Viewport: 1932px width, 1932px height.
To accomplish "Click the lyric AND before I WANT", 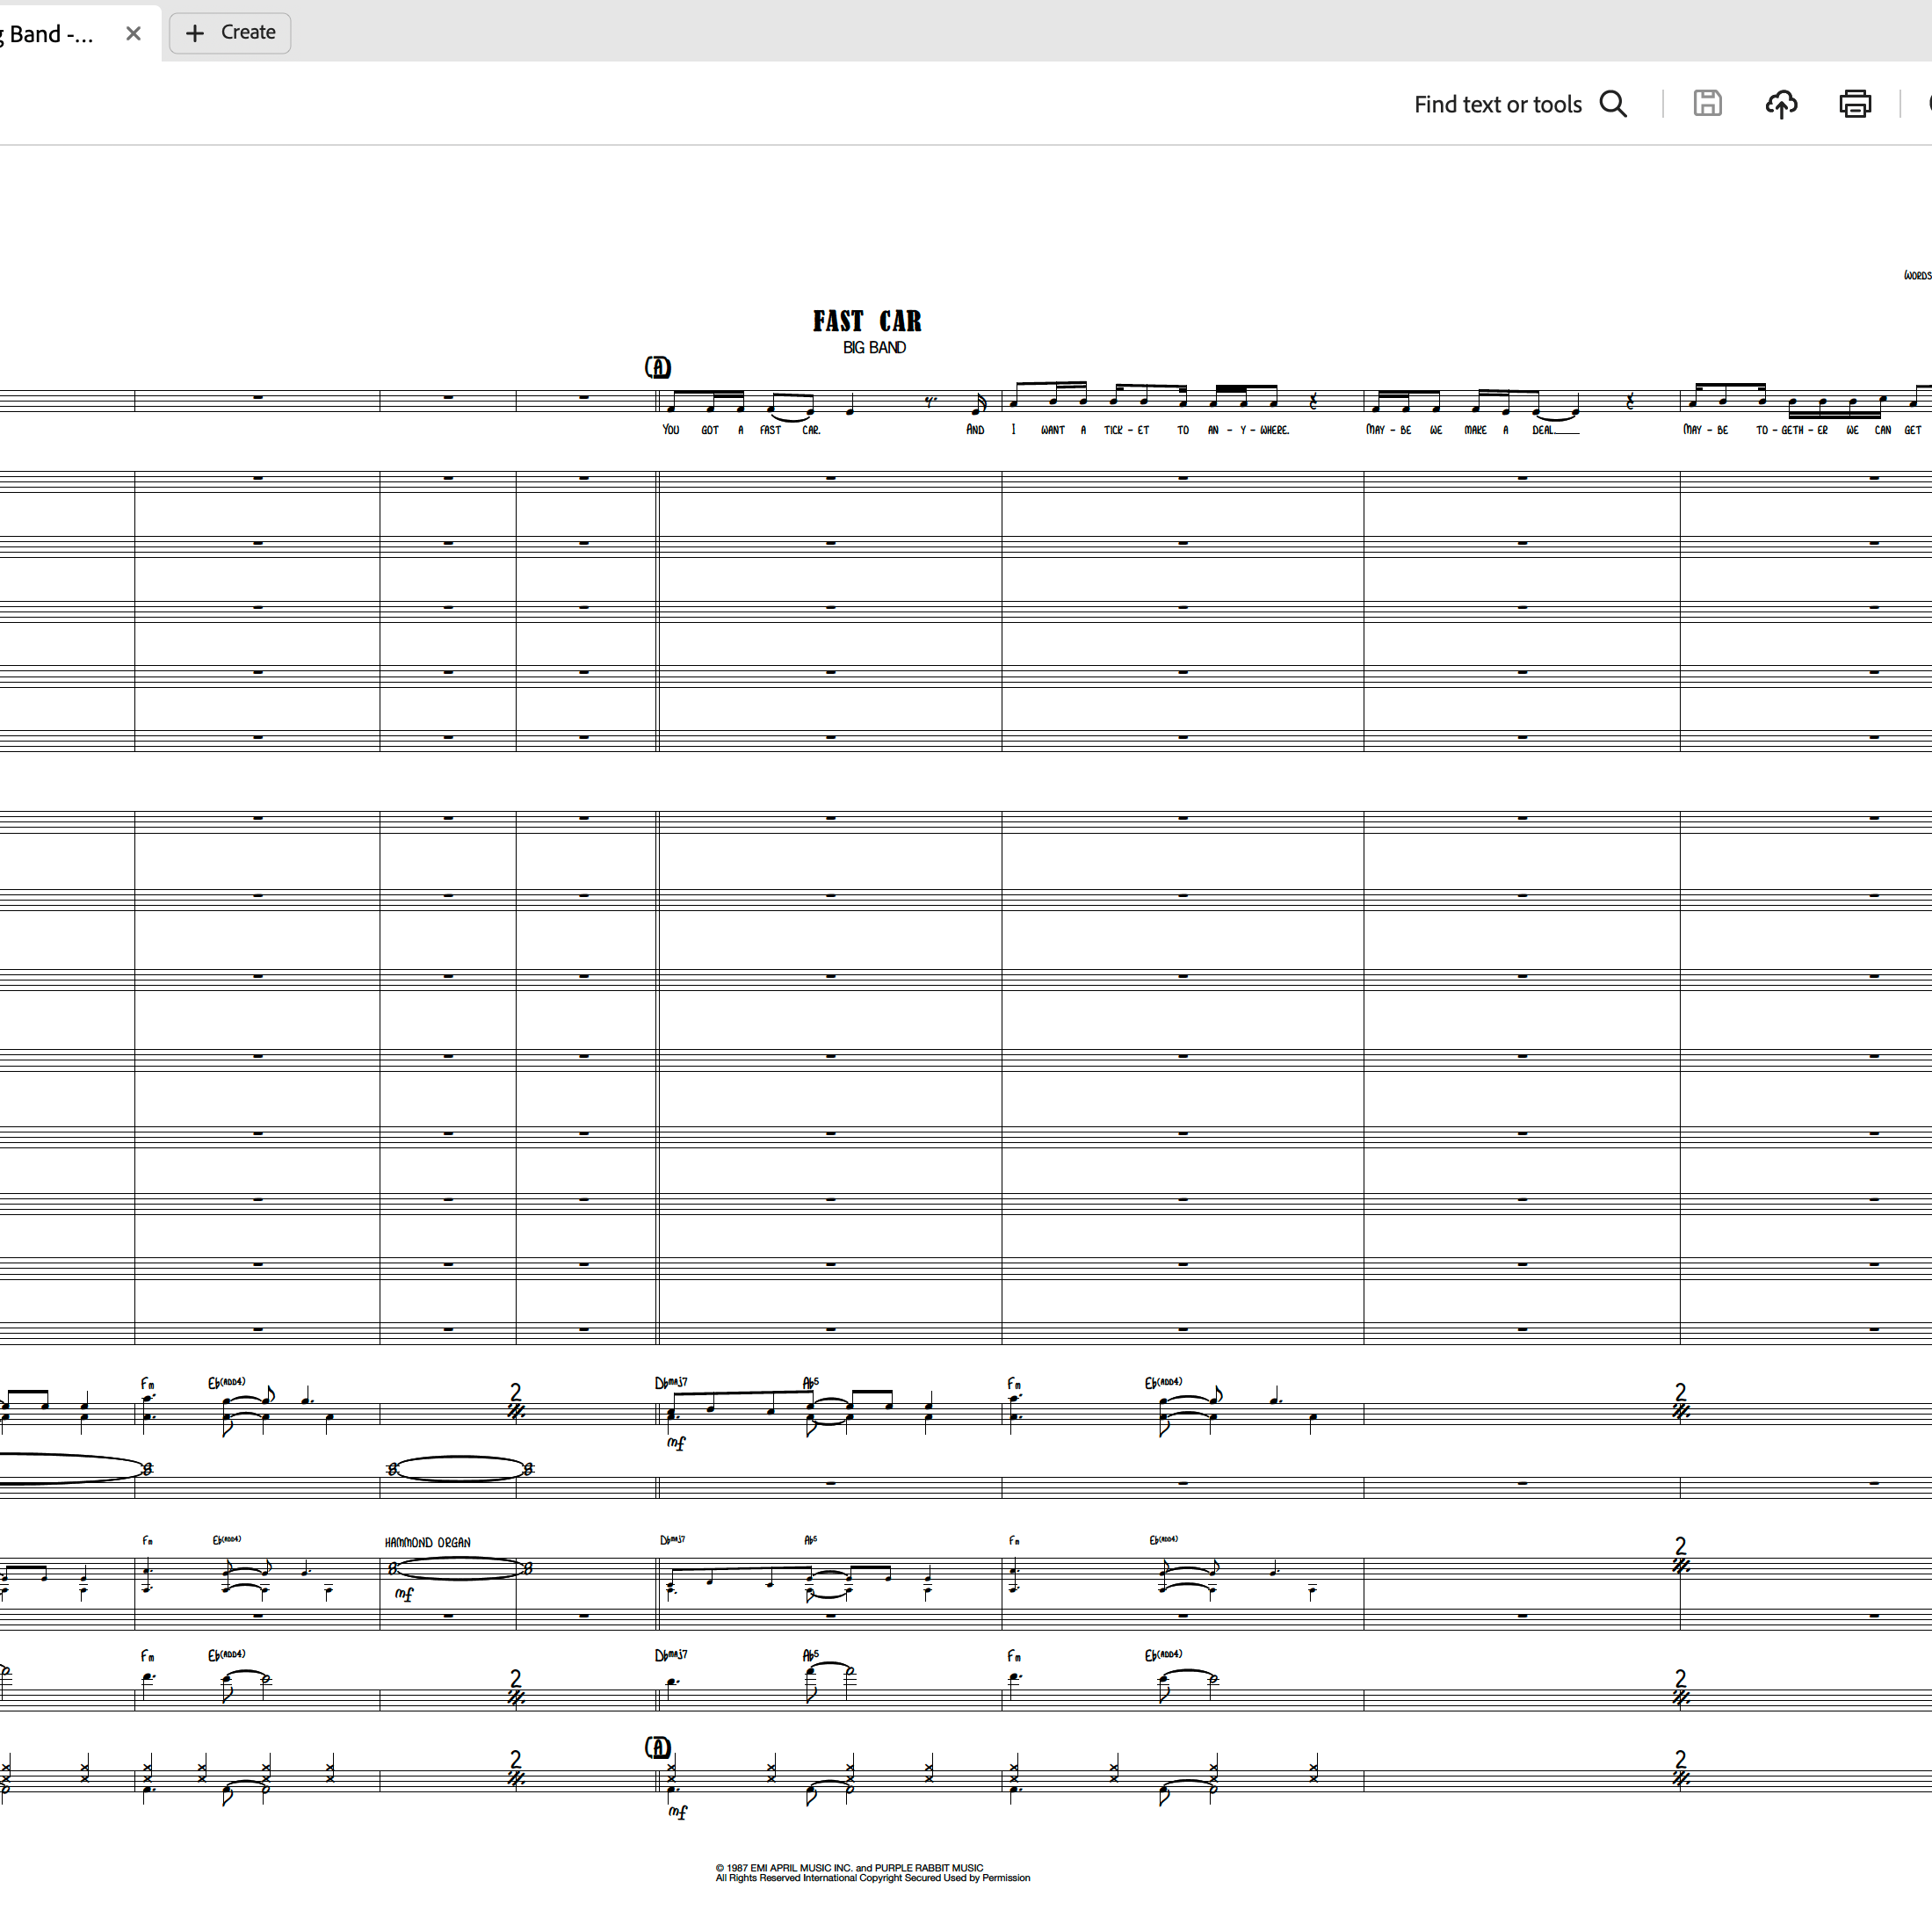I will [975, 430].
